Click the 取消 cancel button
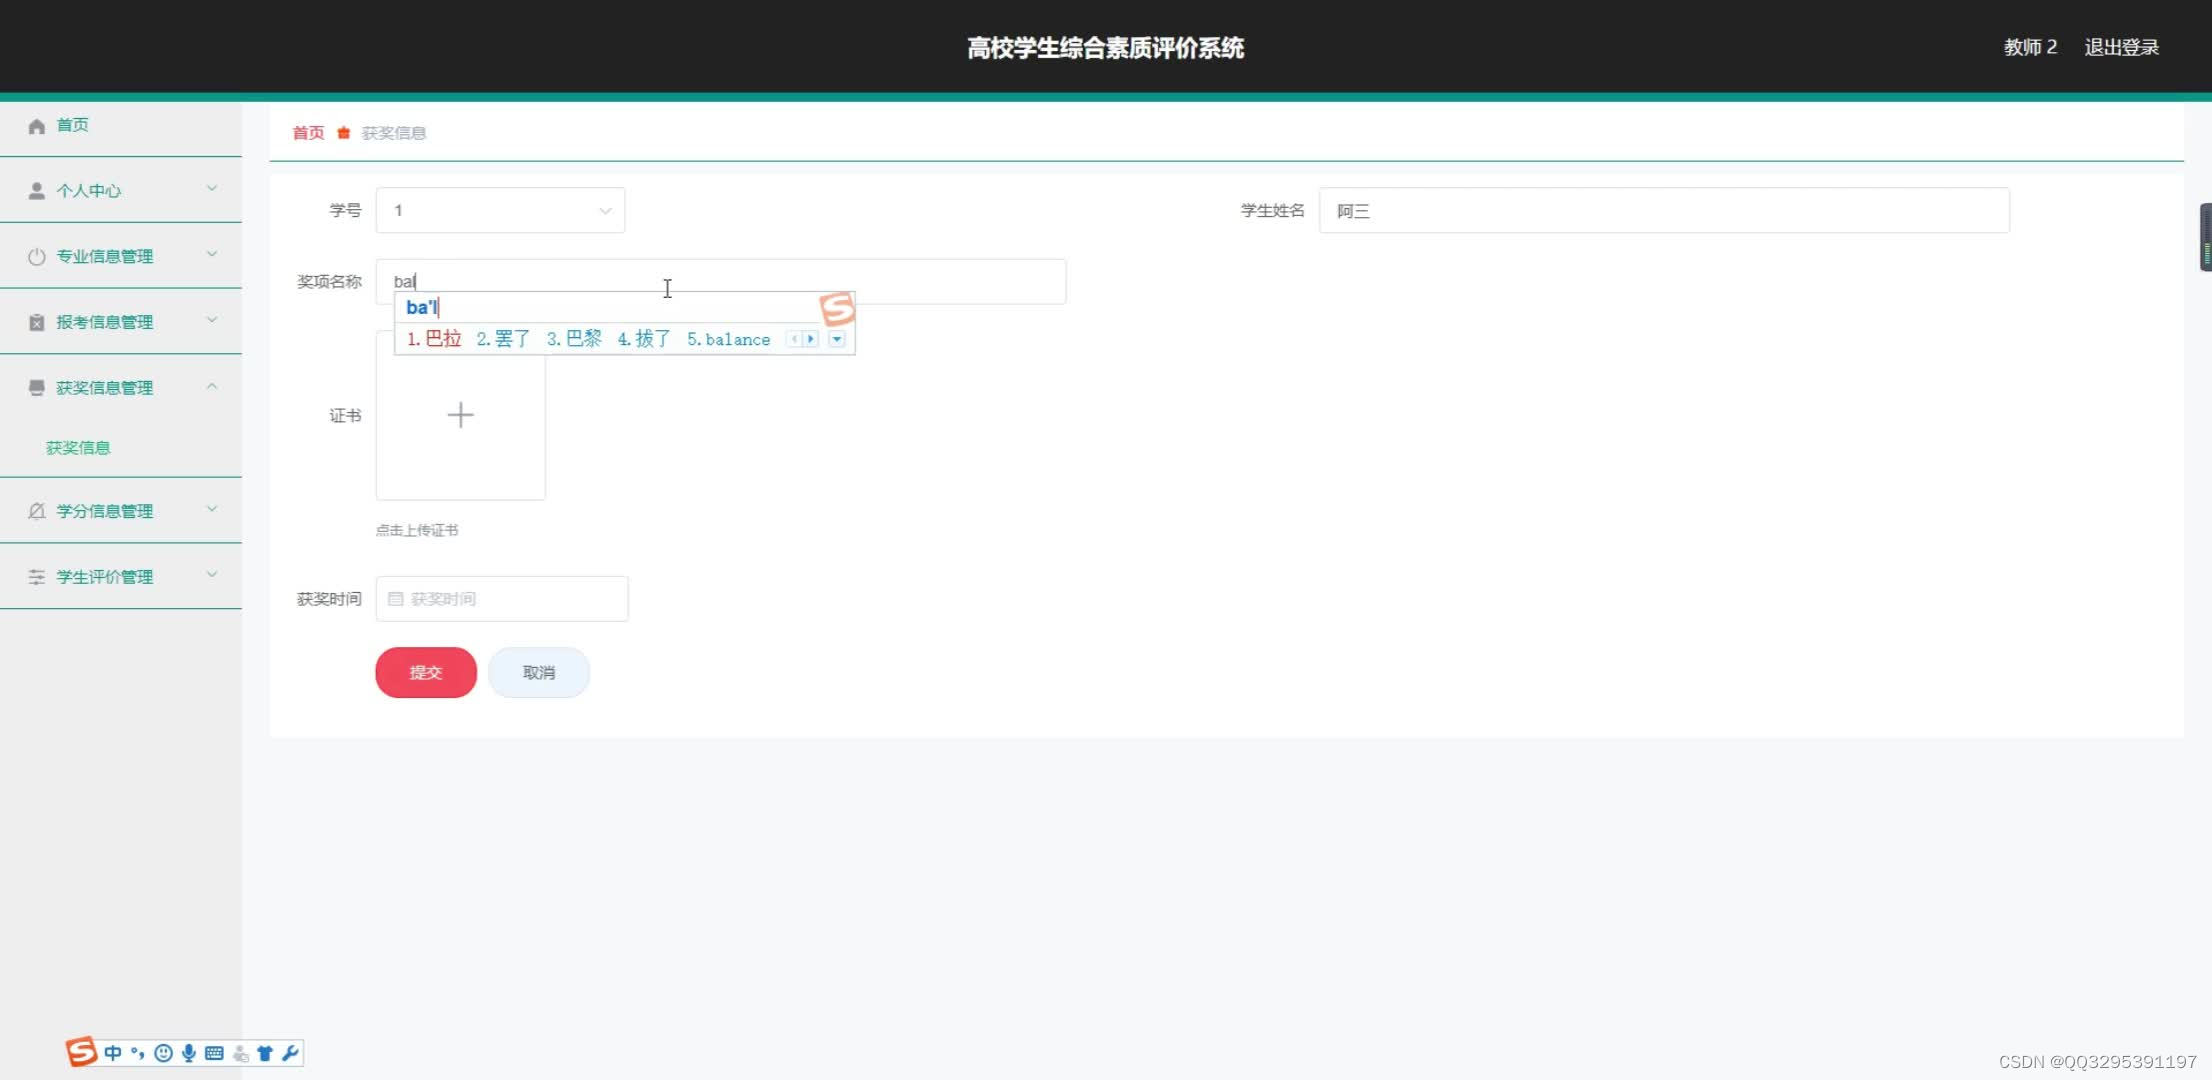The height and width of the screenshot is (1080, 2212). tap(539, 672)
